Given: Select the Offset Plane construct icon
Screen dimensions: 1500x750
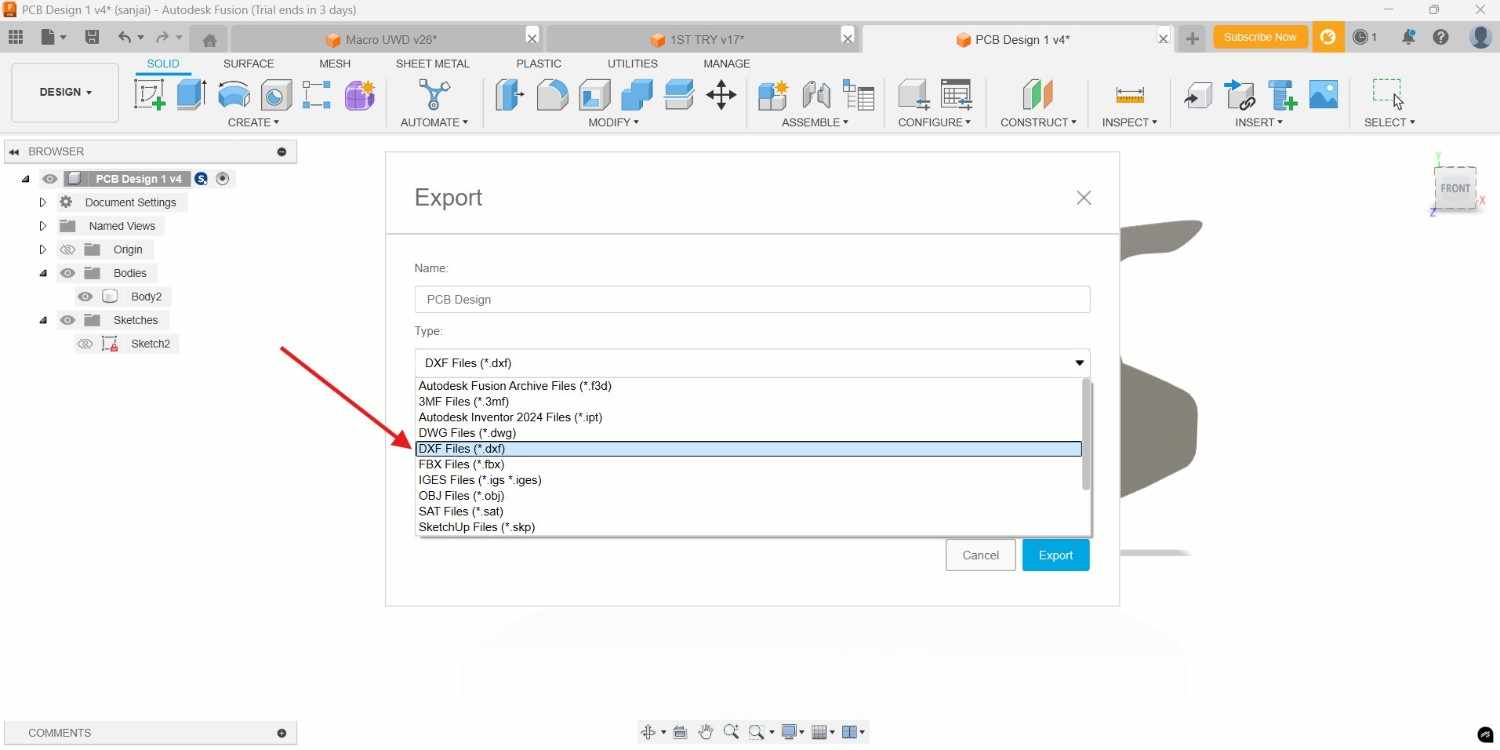Looking at the screenshot, I should [1038, 95].
